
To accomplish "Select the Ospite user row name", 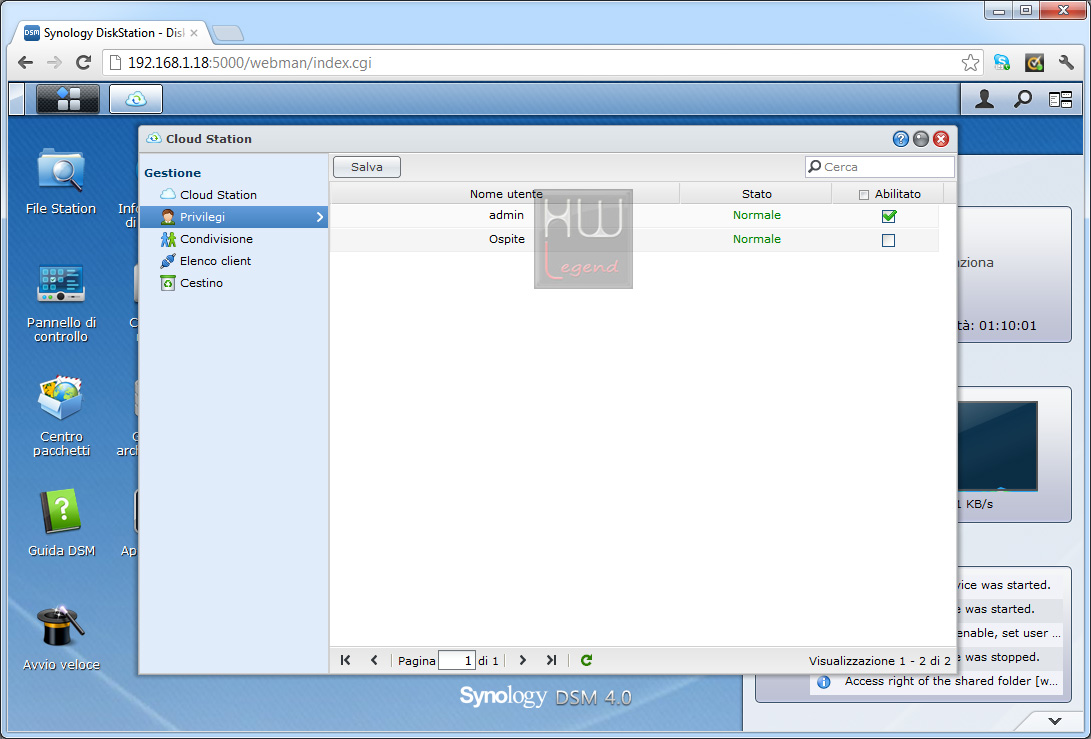I will point(507,239).
